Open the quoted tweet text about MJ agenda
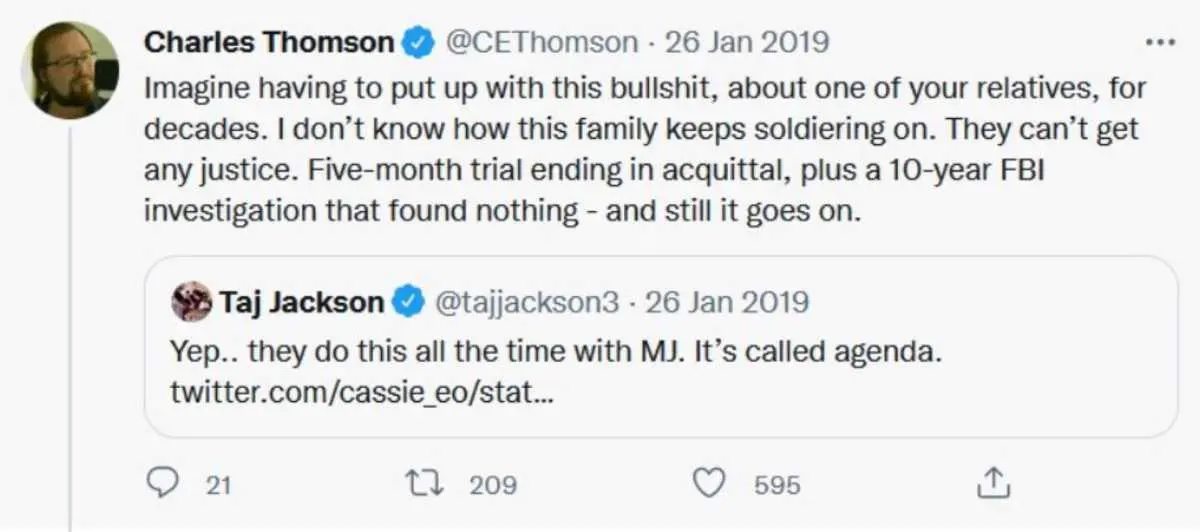 pyautogui.click(x=556, y=351)
